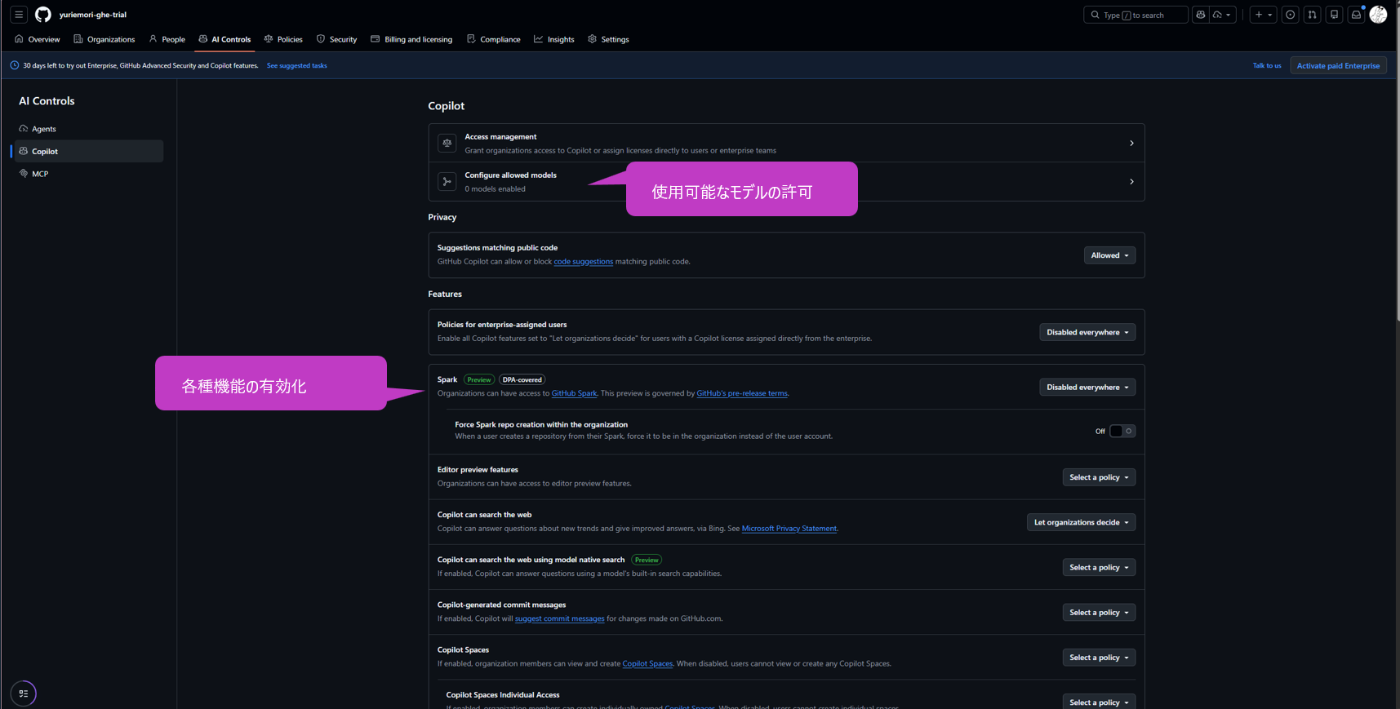
Task: Click the clock icon in trial banner
Action: pos(14,65)
